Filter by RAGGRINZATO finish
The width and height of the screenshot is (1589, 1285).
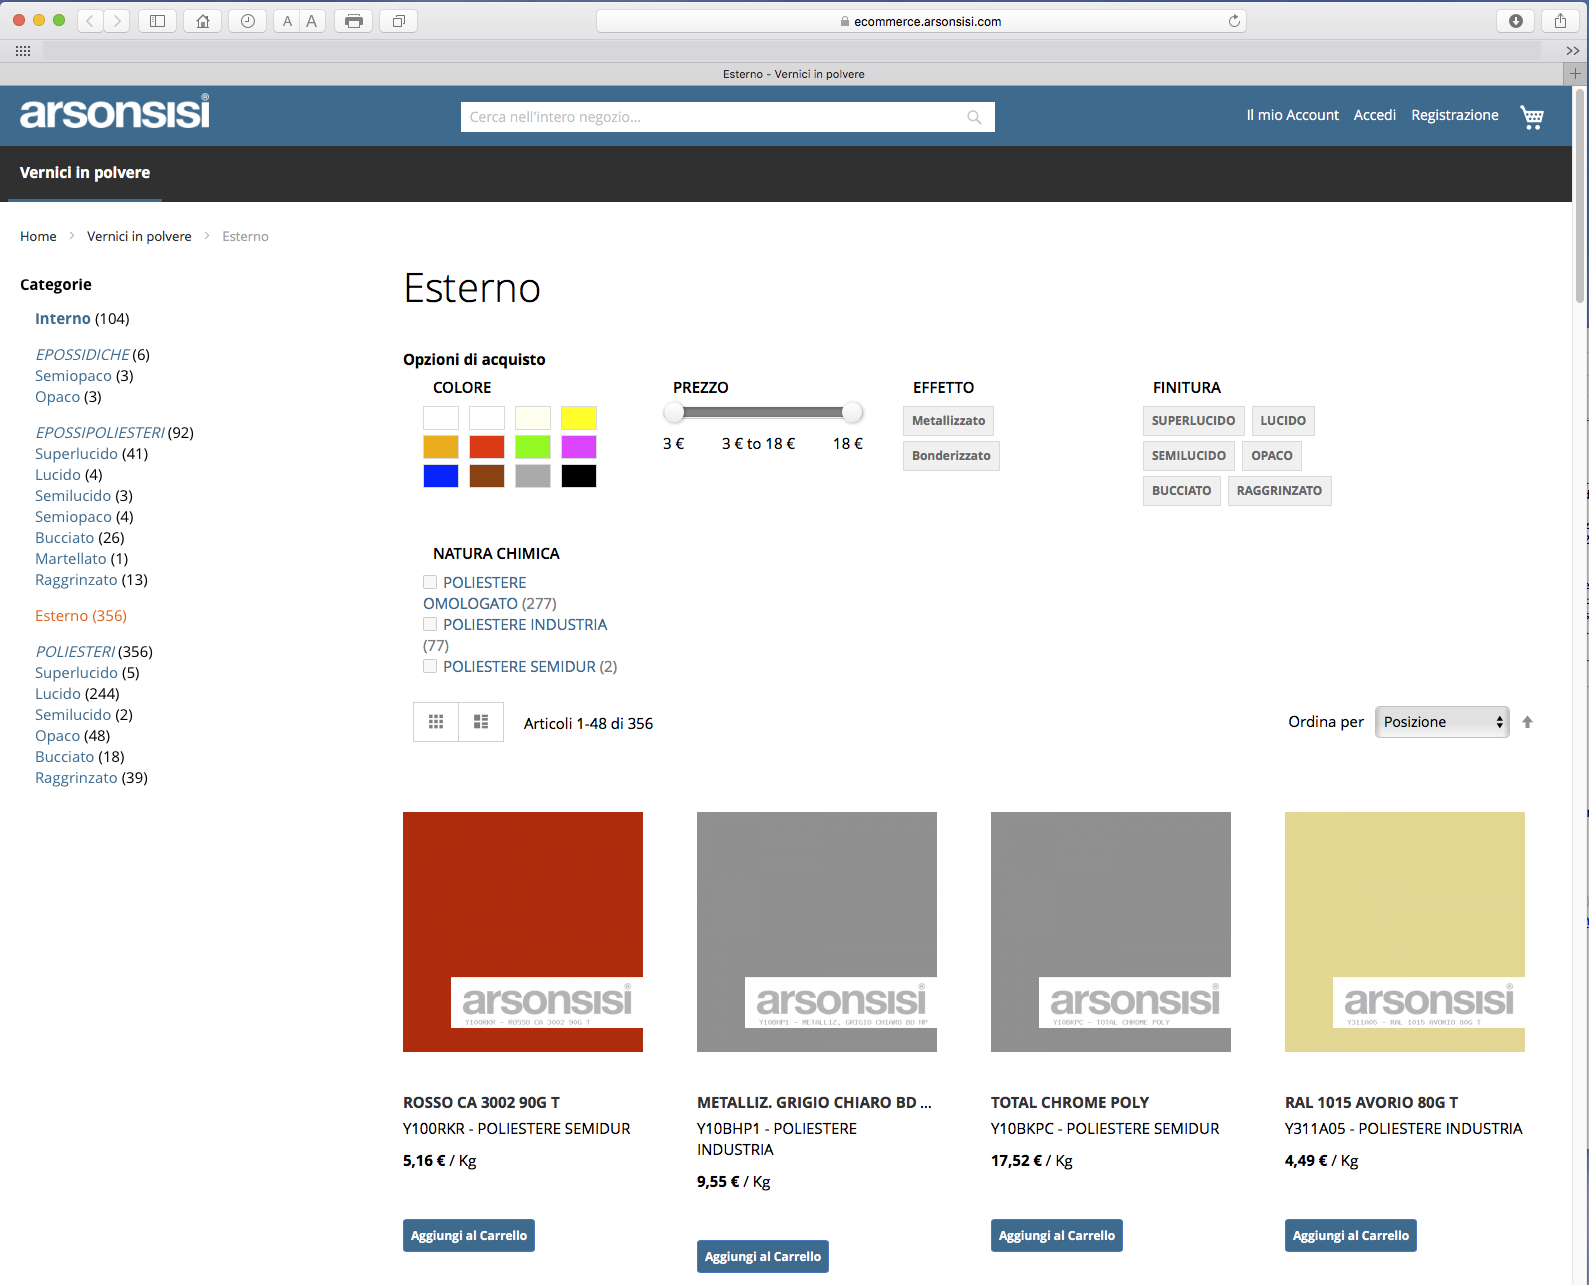pyautogui.click(x=1279, y=491)
